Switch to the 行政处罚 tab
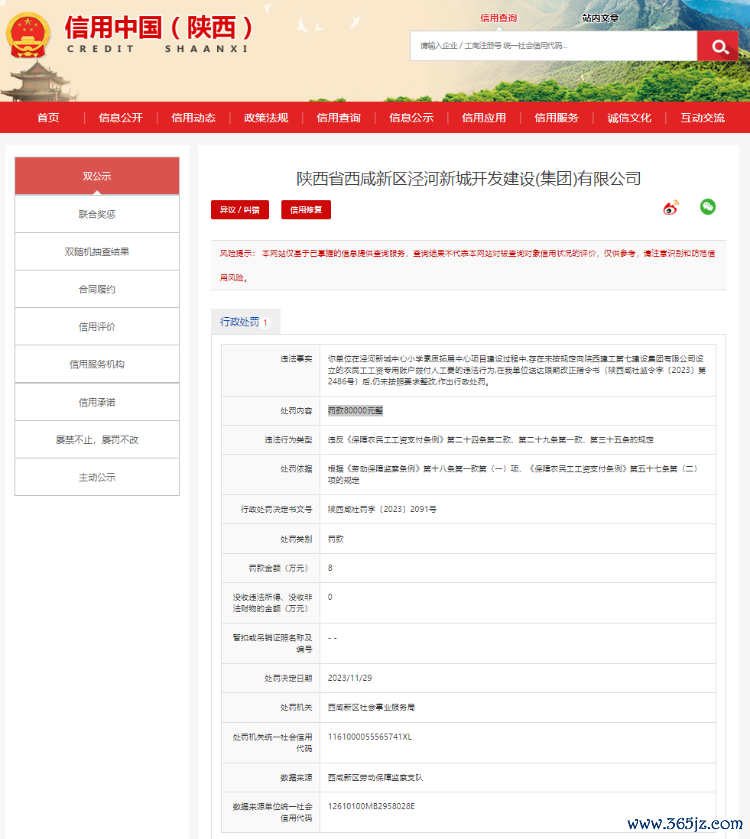The width and height of the screenshot is (750, 839). 245,322
